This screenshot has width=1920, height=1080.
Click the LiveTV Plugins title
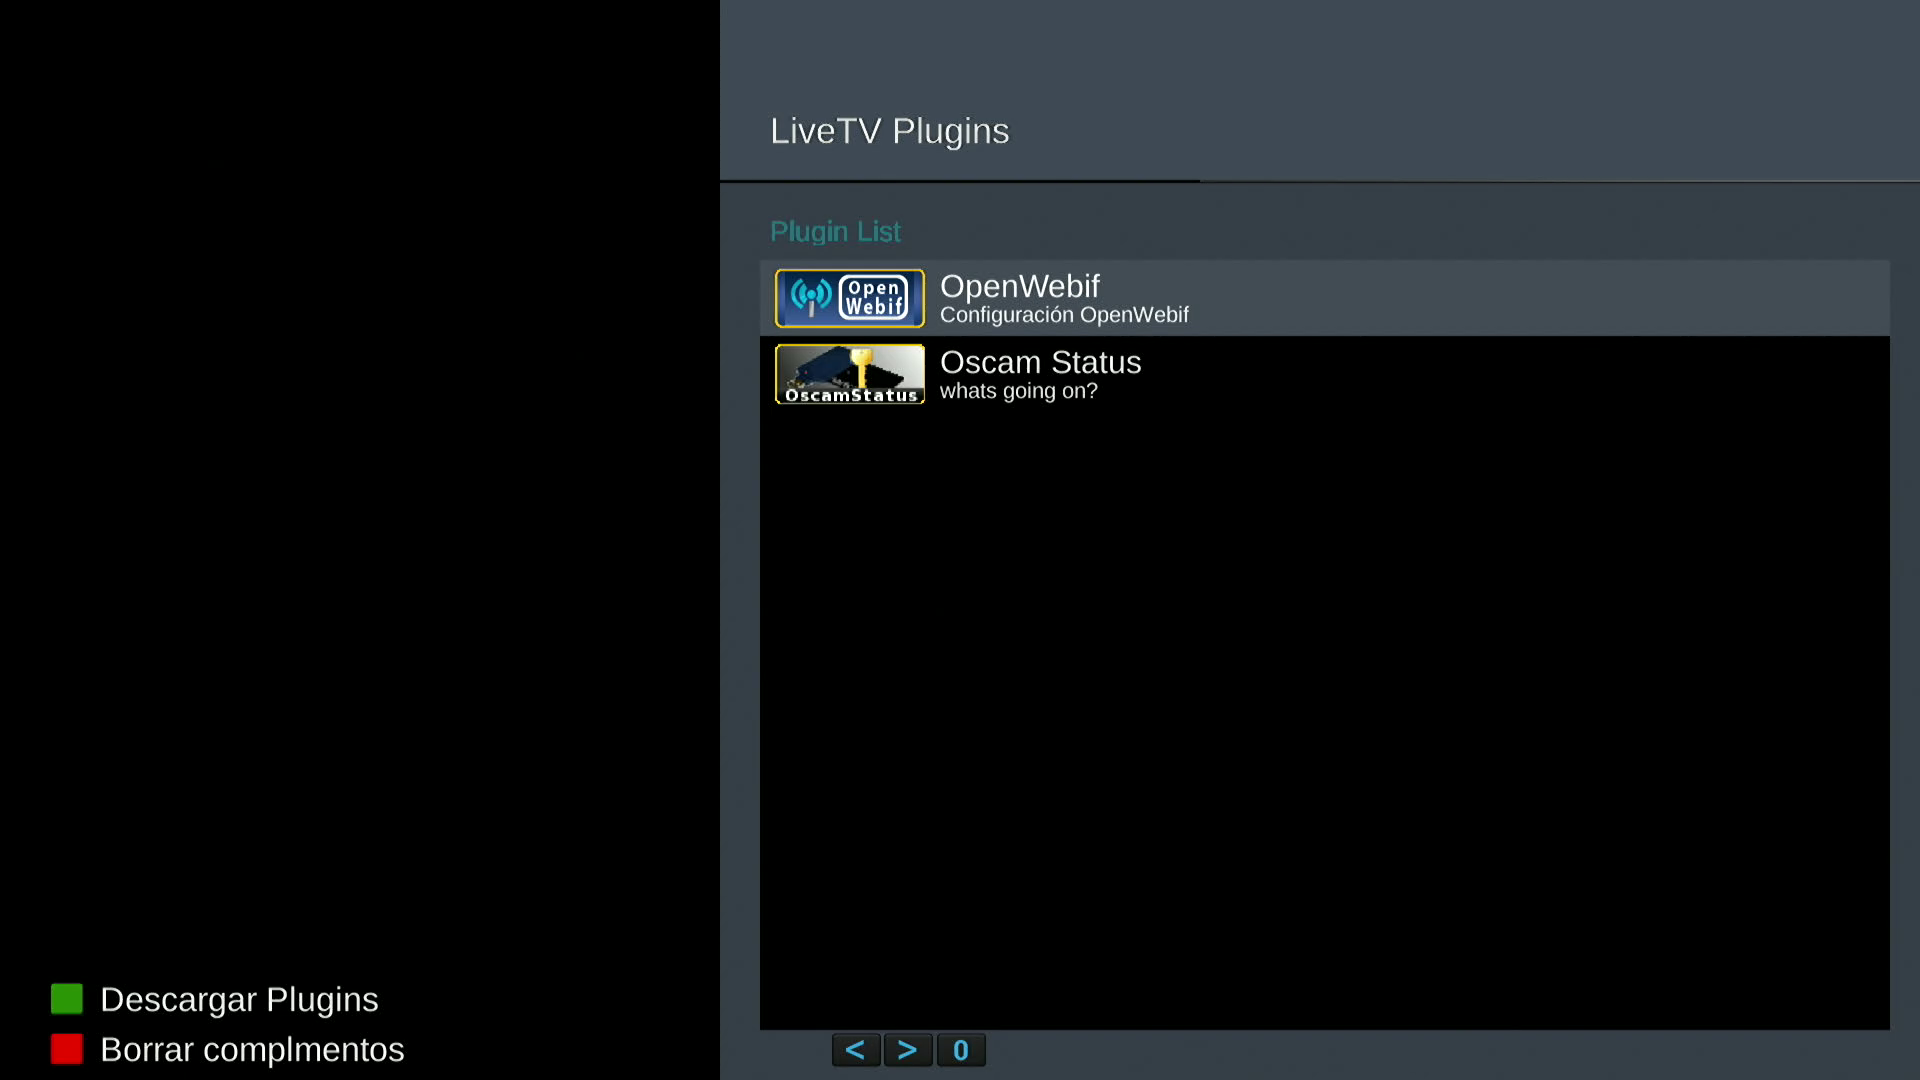[x=889, y=131]
